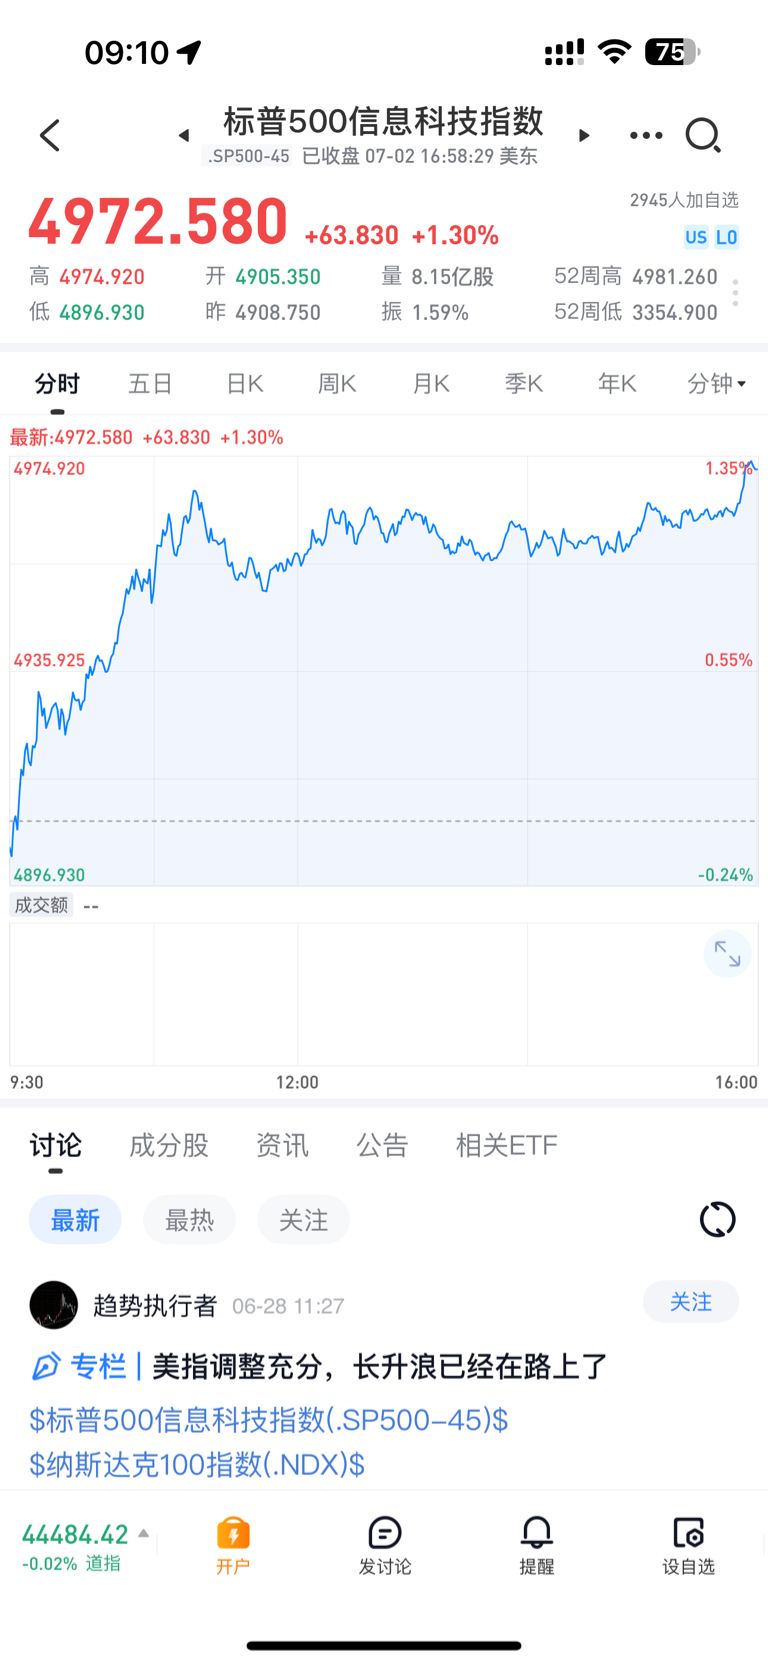Tap the back arrow icon

[x=50, y=135]
